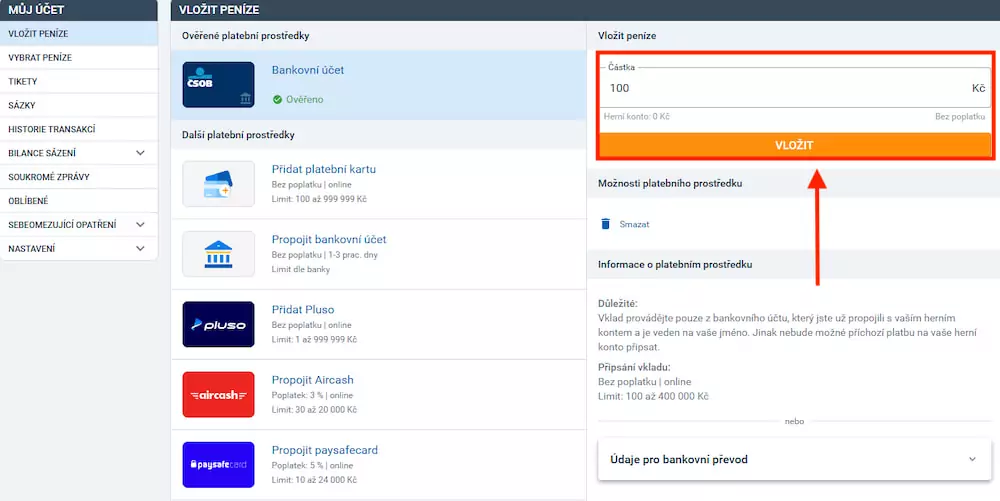This screenshot has height=501, width=1000.
Task: Select the Bankovní účet payment method
Action: pyautogui.click(x=378, y=85)
